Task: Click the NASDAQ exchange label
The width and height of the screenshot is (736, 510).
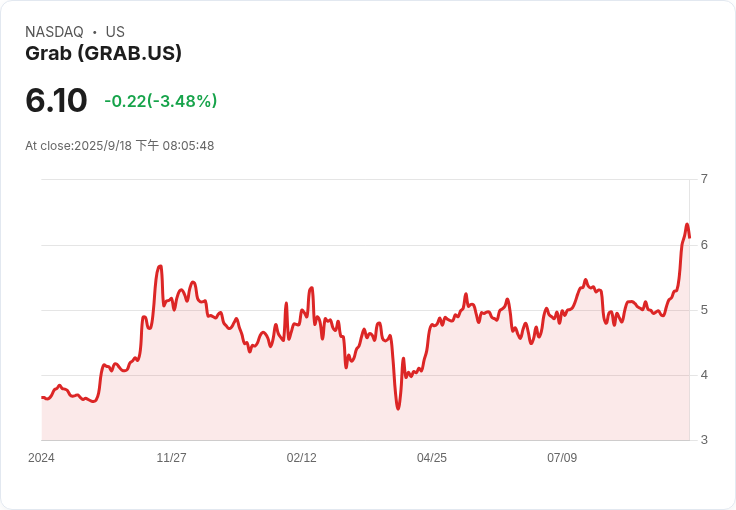Action: point(54,32)
